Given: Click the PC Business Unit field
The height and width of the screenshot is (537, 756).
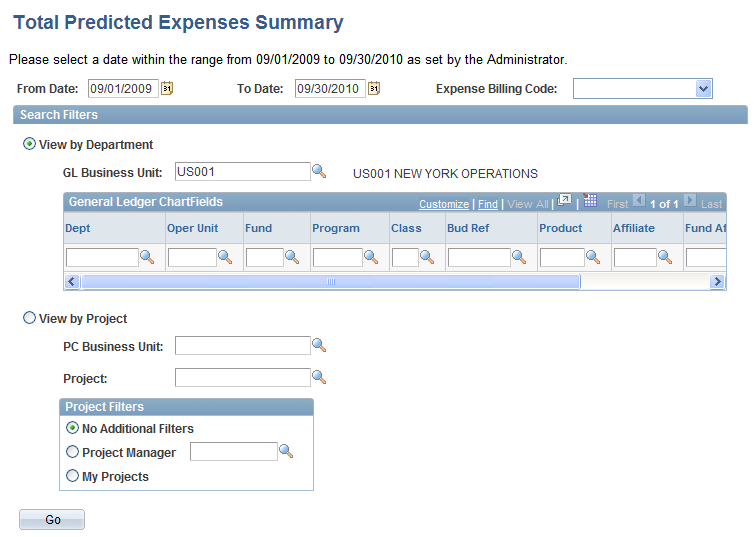Looking at the screenshot, I should [243, 346].
